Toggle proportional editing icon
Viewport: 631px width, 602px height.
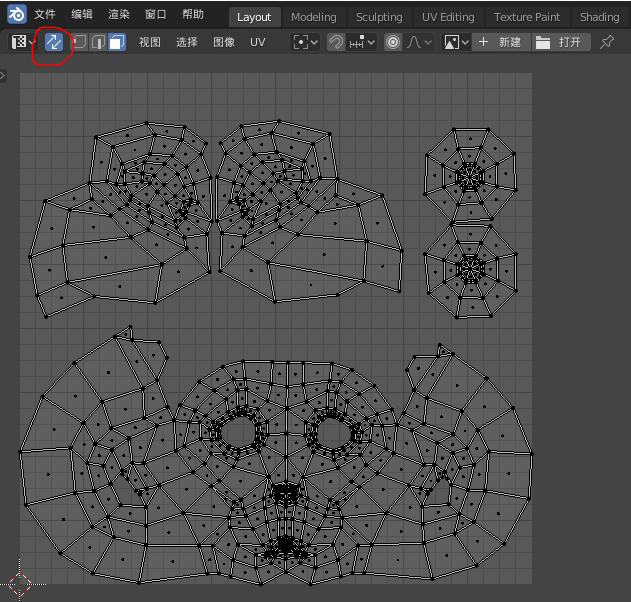pos(393,42)
